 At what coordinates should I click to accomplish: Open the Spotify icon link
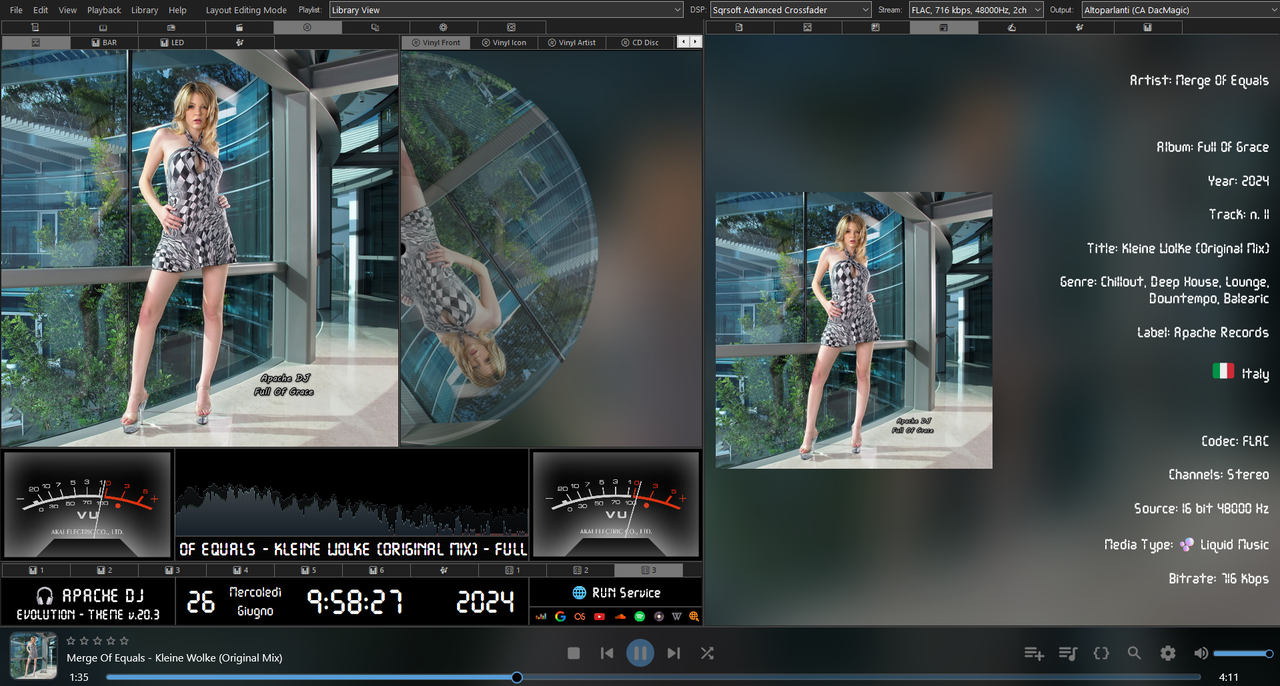[639, 616]
